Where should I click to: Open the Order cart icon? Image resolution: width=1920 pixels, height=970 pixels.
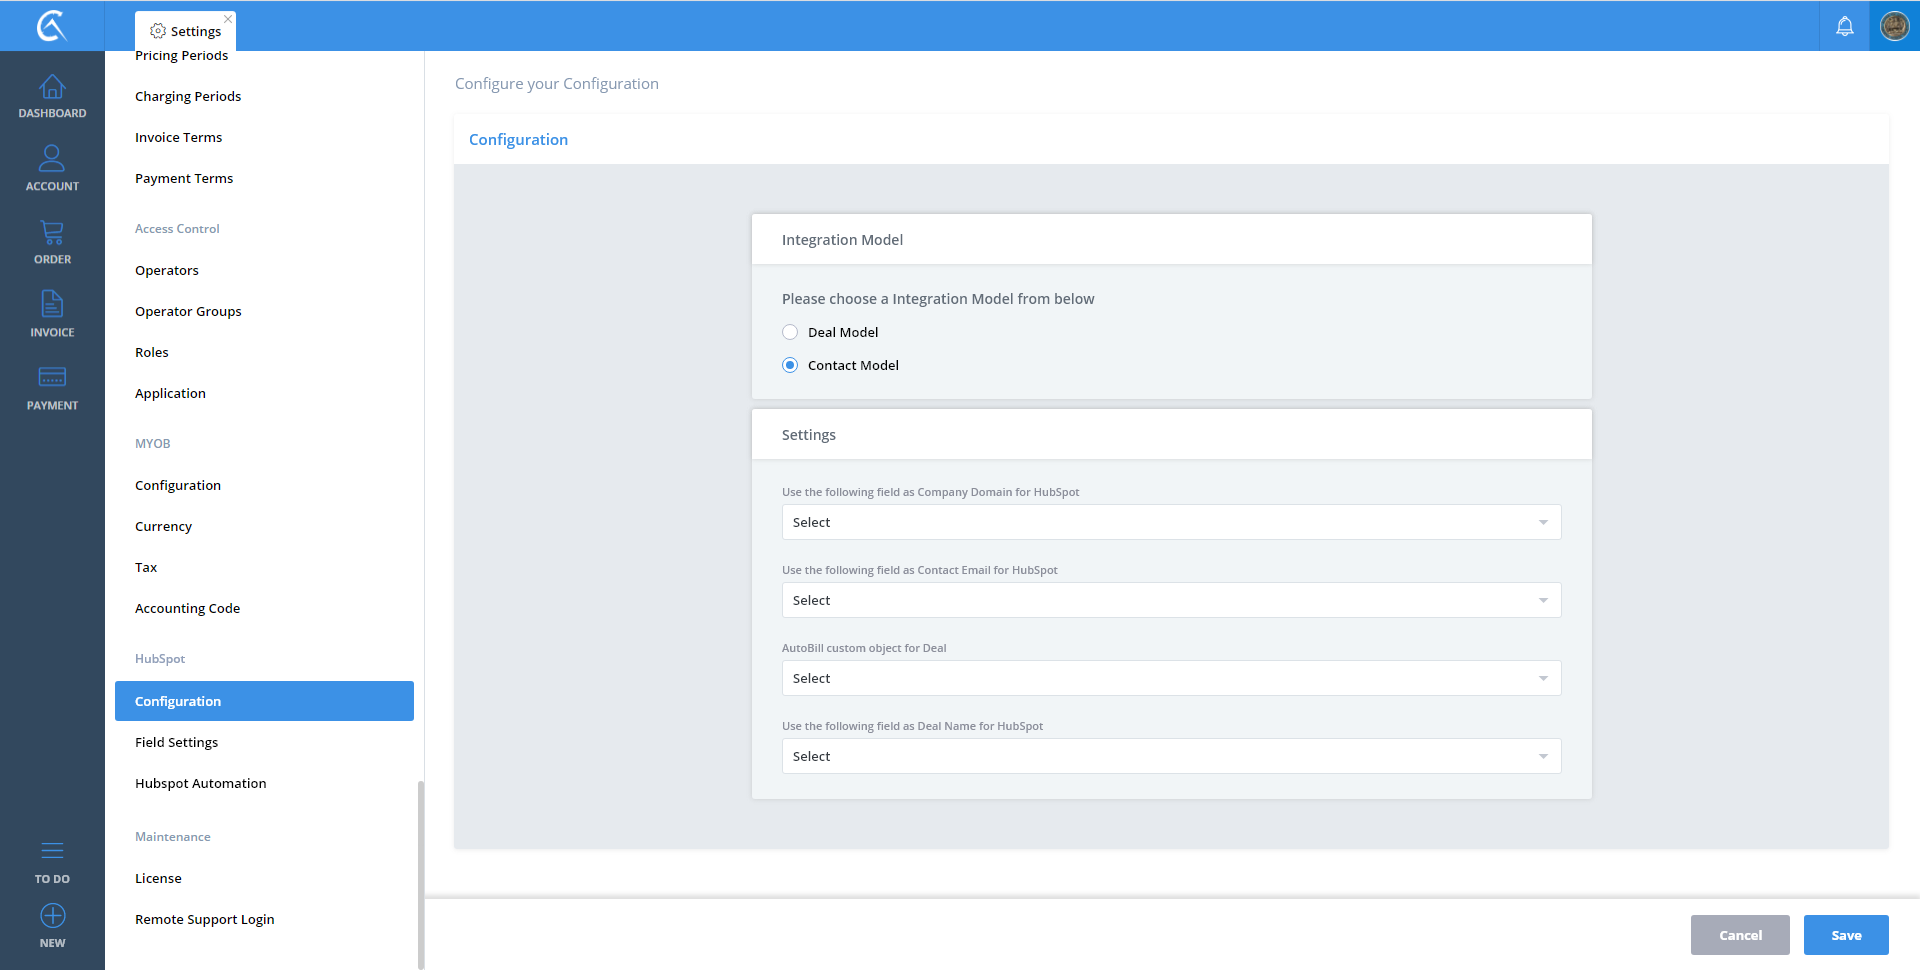(x=52, y=233)
